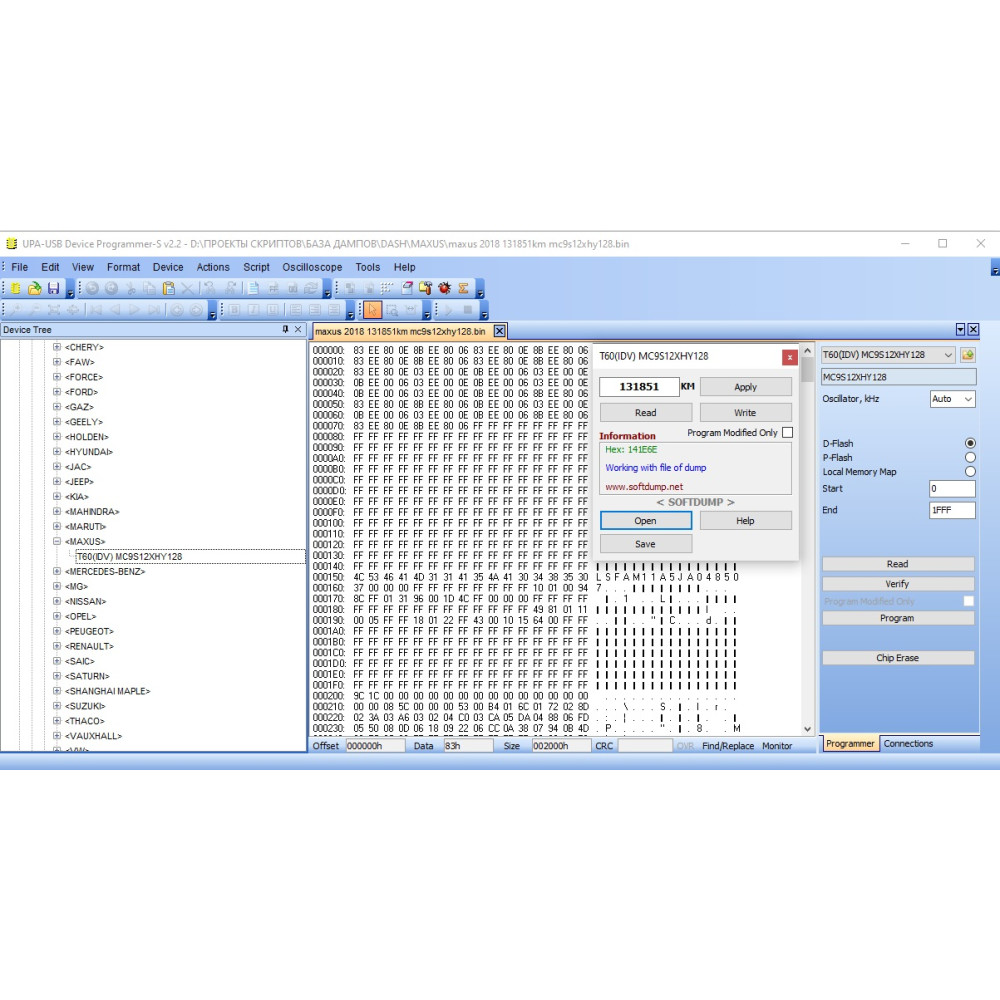Screen dimensions: 1000x1000
Task: Expand the SUZUKI tree node
Action: click(x=57, y=706)
